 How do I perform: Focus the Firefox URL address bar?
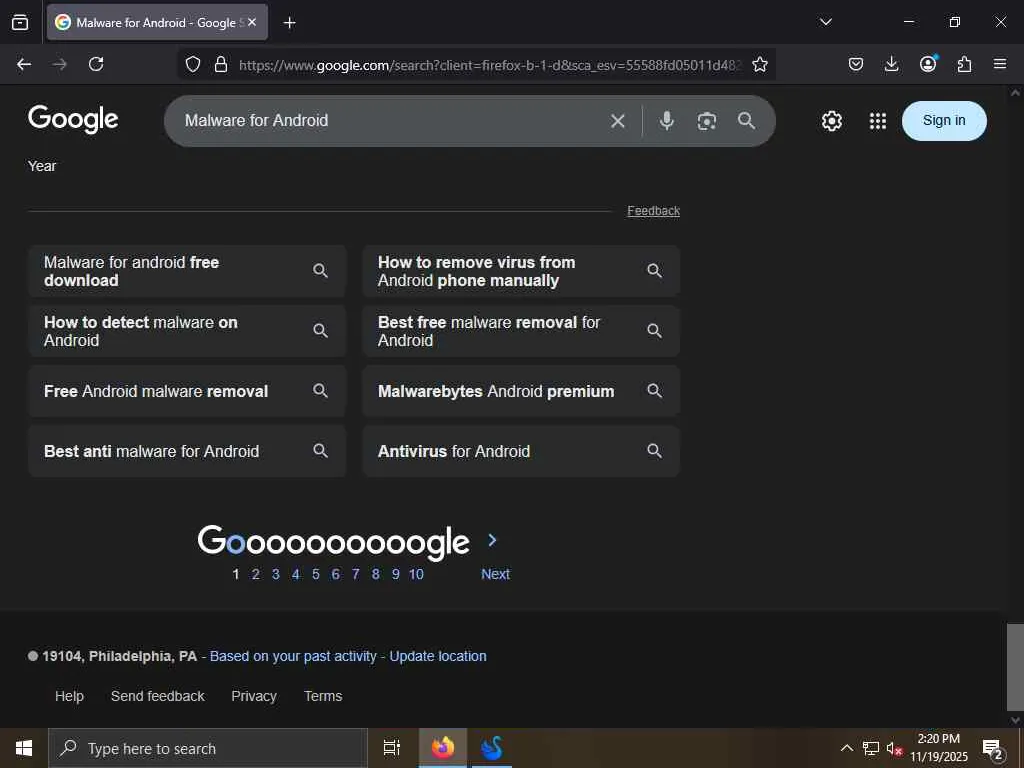(490, 65)
